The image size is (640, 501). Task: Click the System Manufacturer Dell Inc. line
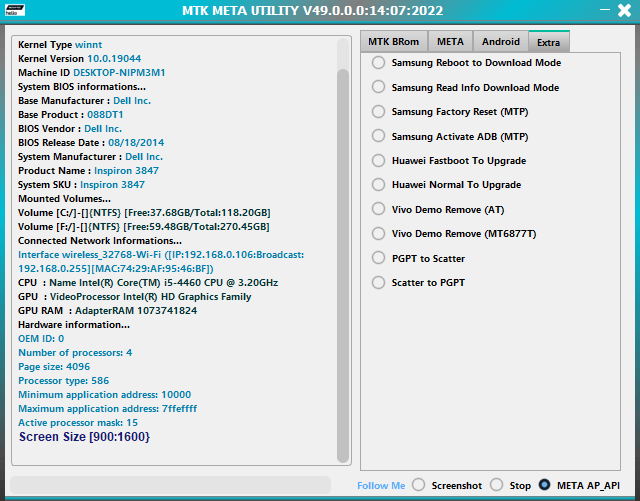click(x=90, y=157)
